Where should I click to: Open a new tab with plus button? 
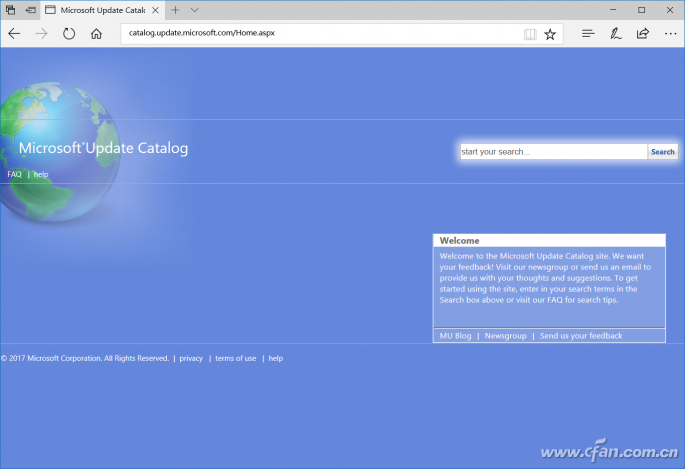pos(175,9)
